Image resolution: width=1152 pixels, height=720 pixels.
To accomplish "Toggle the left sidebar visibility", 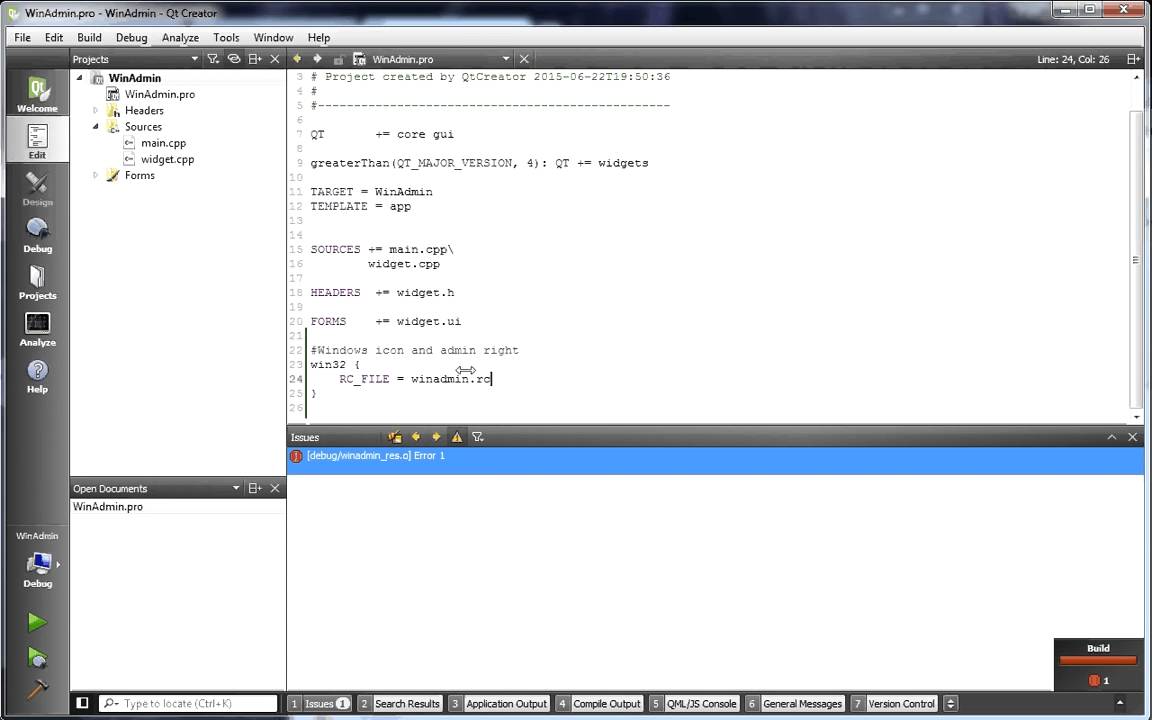I will point(83,703).
